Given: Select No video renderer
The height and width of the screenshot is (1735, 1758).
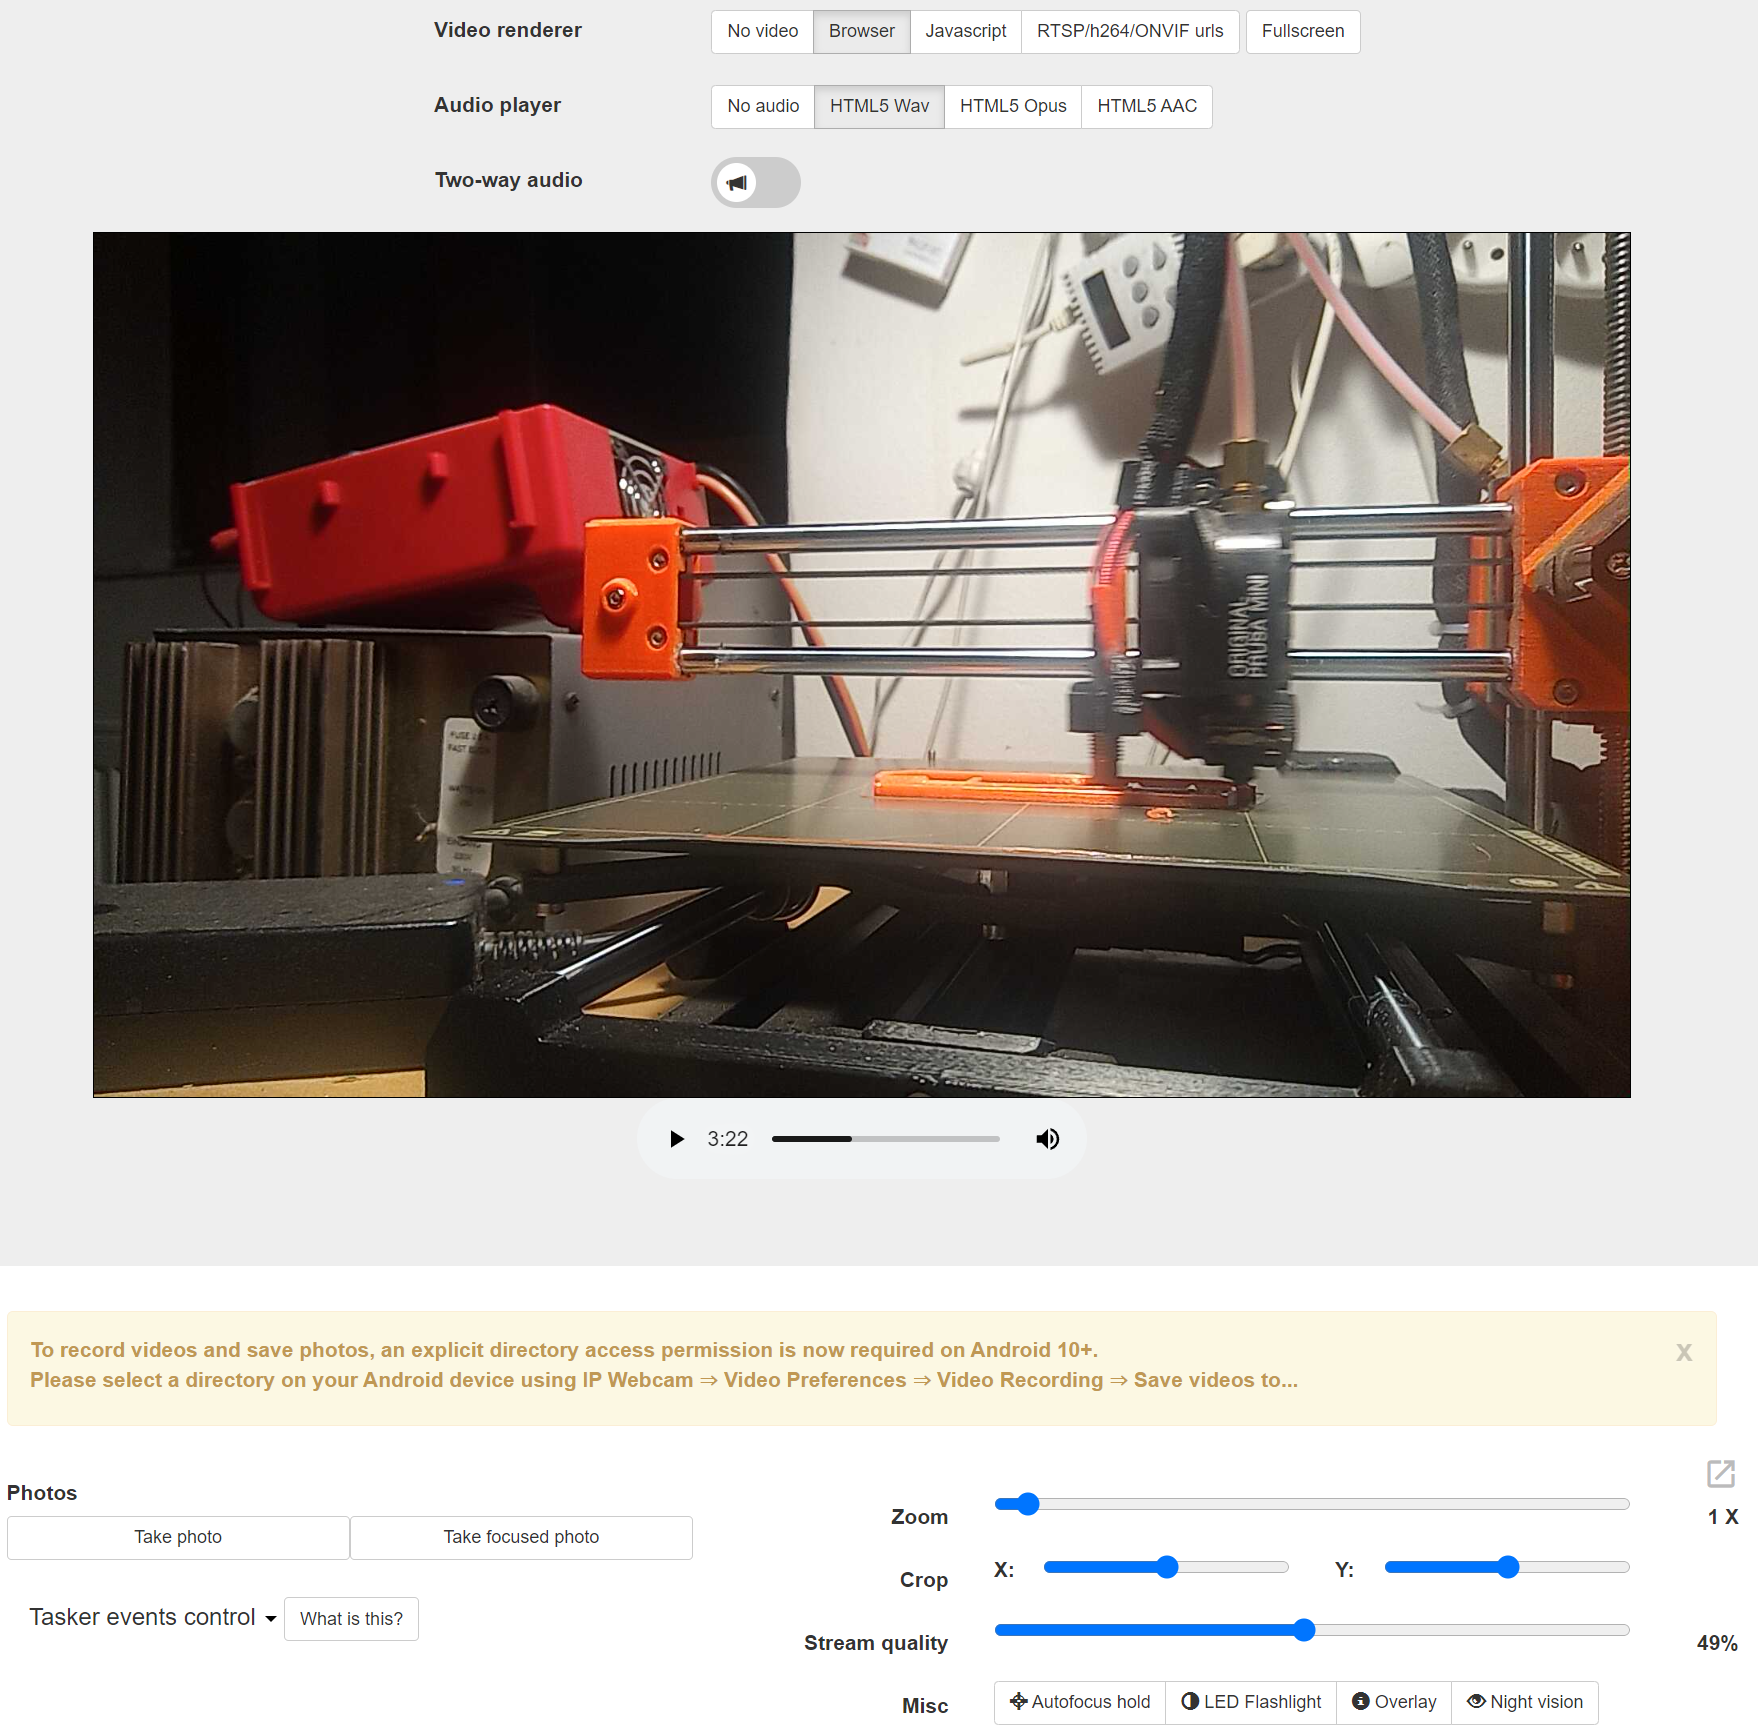Looking at the screenshot, I should [762, 31].
